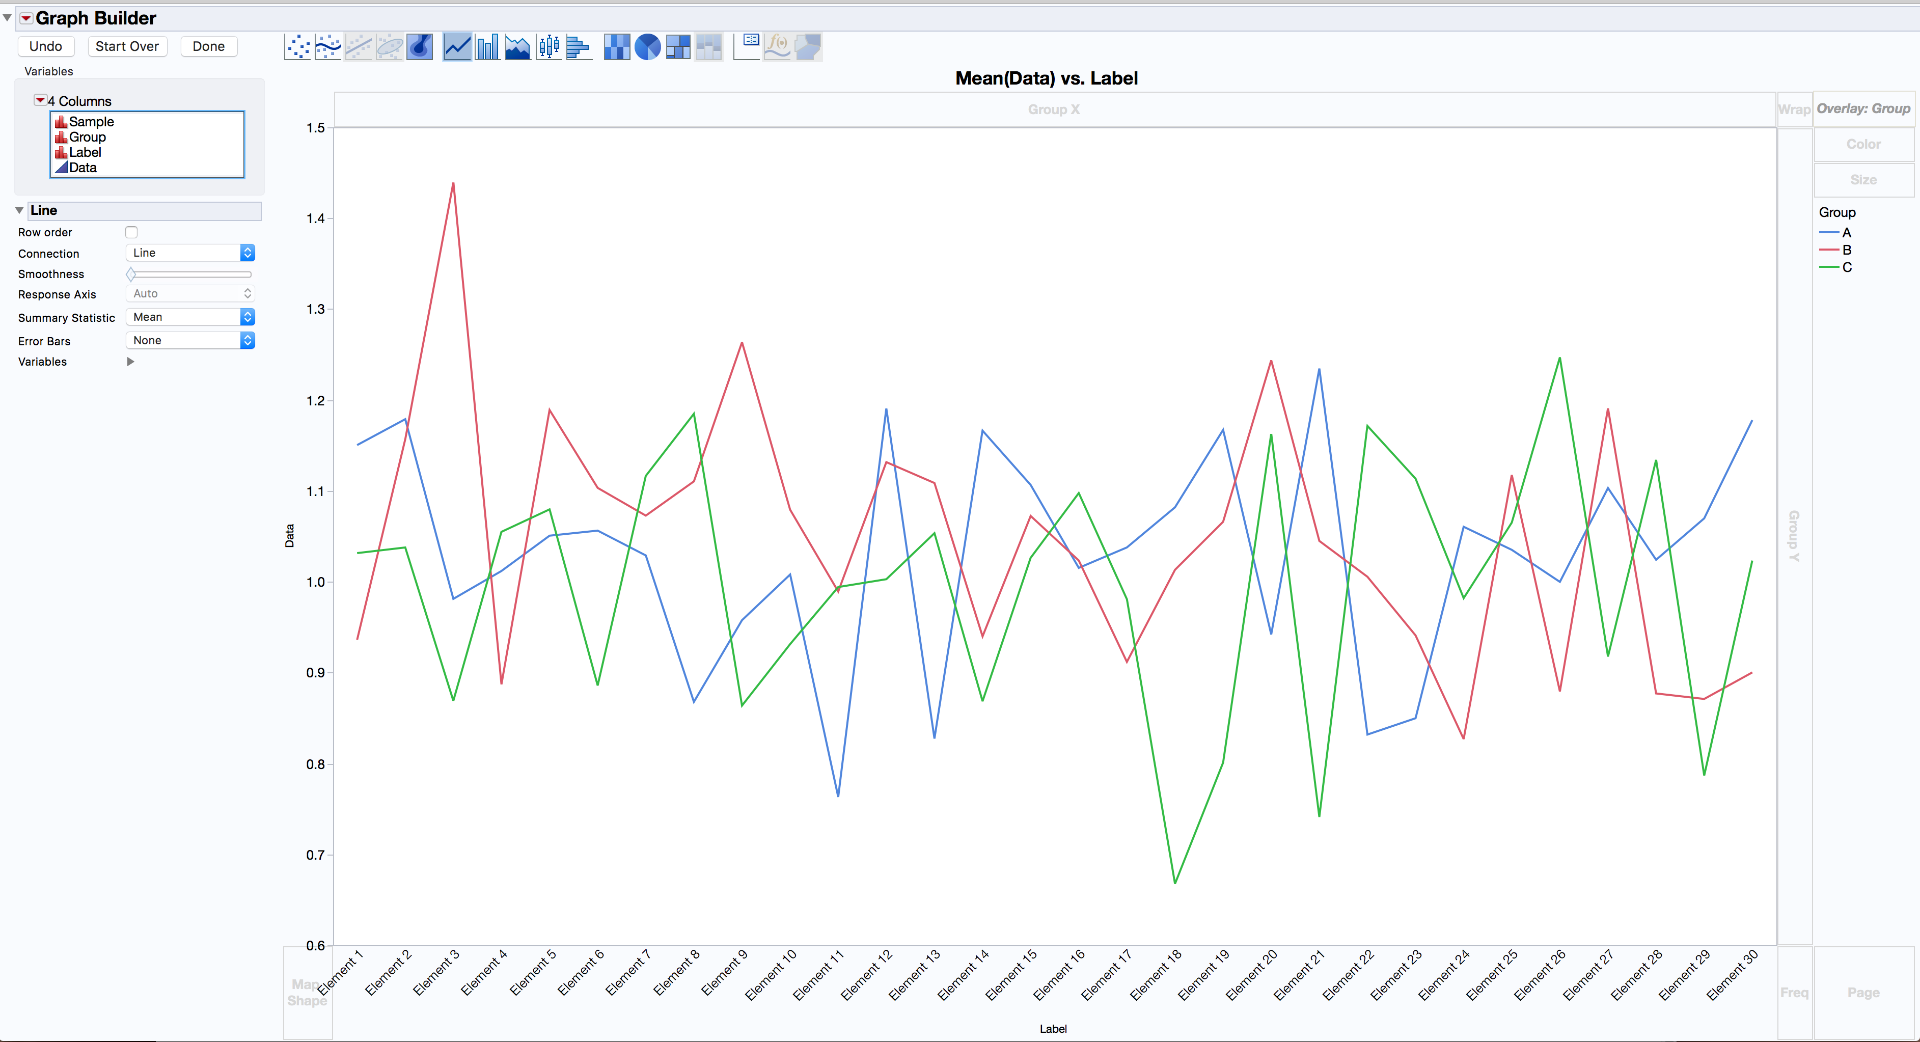
Task: Select the Histogram element icon
Action: 579,47
